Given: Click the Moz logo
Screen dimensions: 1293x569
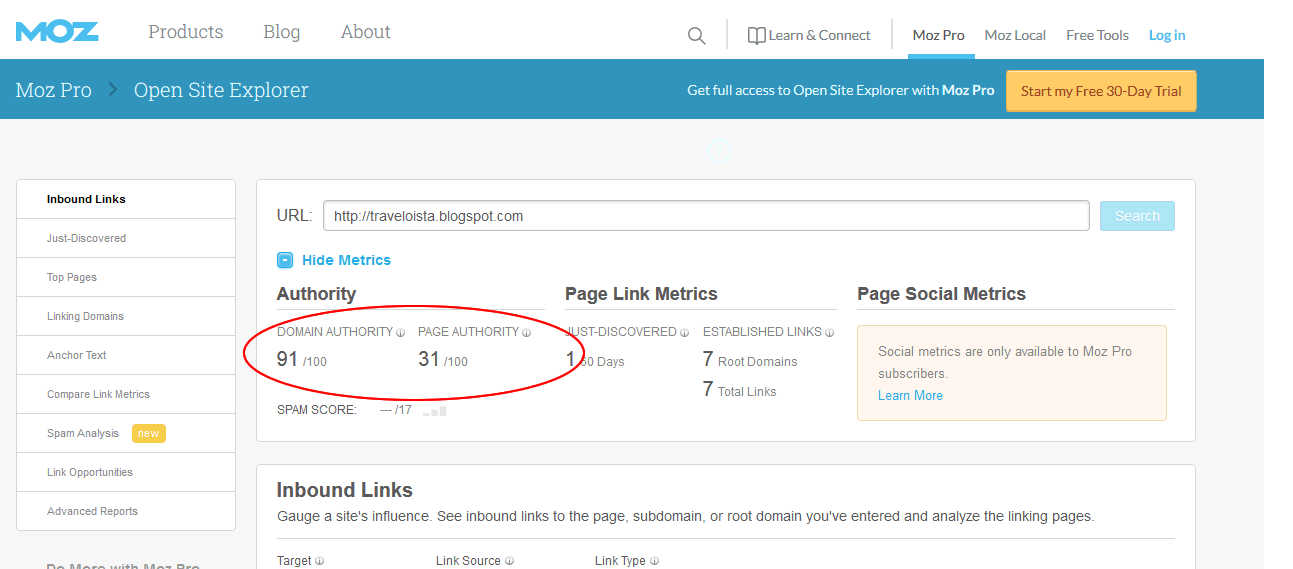Looking at the screenshot, I should tap(57, 32).
